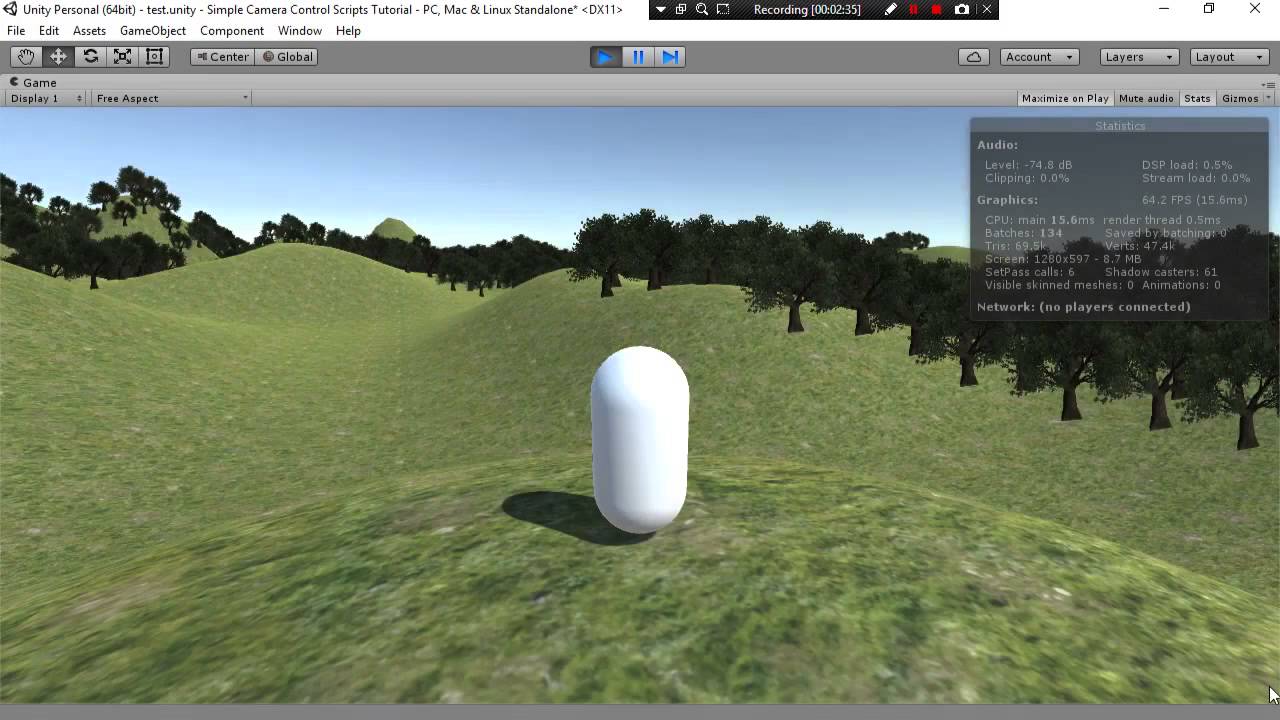The height and width of the screenshot is (720, 1280).
Task: Open the Gizmos dropdown
Action: tap(1243, 98)
